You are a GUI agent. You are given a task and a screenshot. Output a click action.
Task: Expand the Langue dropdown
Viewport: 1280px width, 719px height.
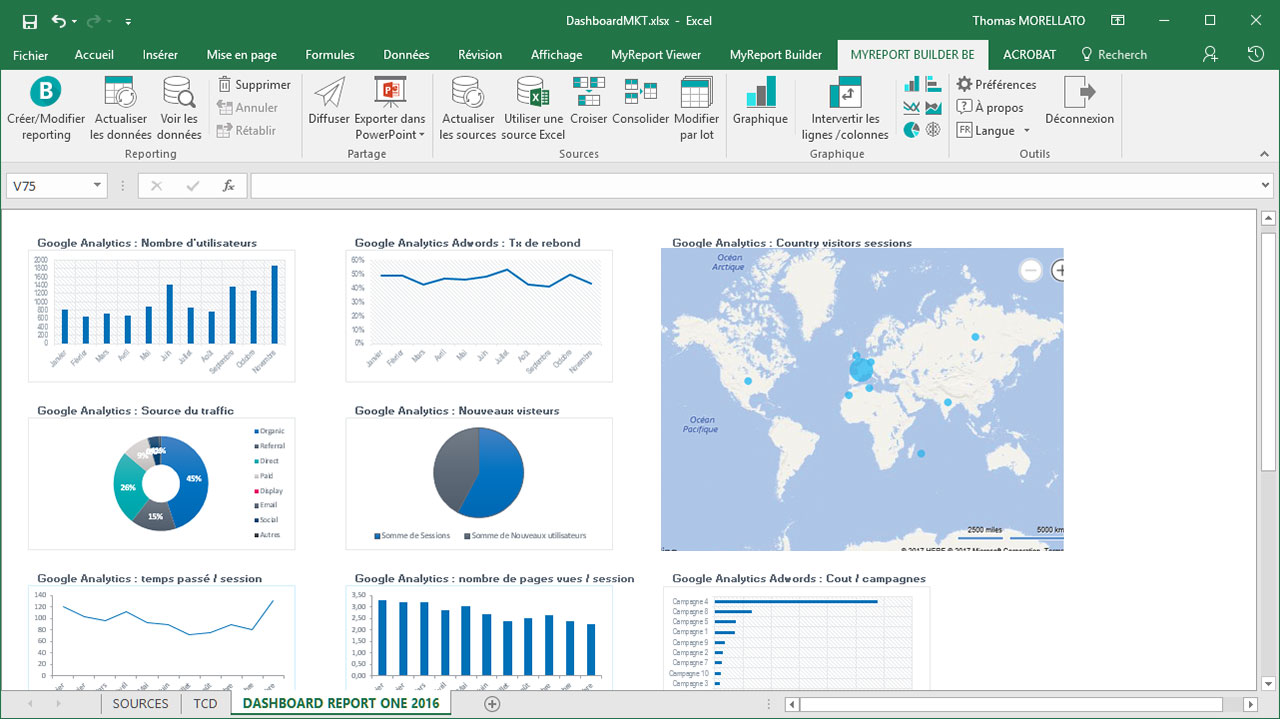tap(1025, 131)
